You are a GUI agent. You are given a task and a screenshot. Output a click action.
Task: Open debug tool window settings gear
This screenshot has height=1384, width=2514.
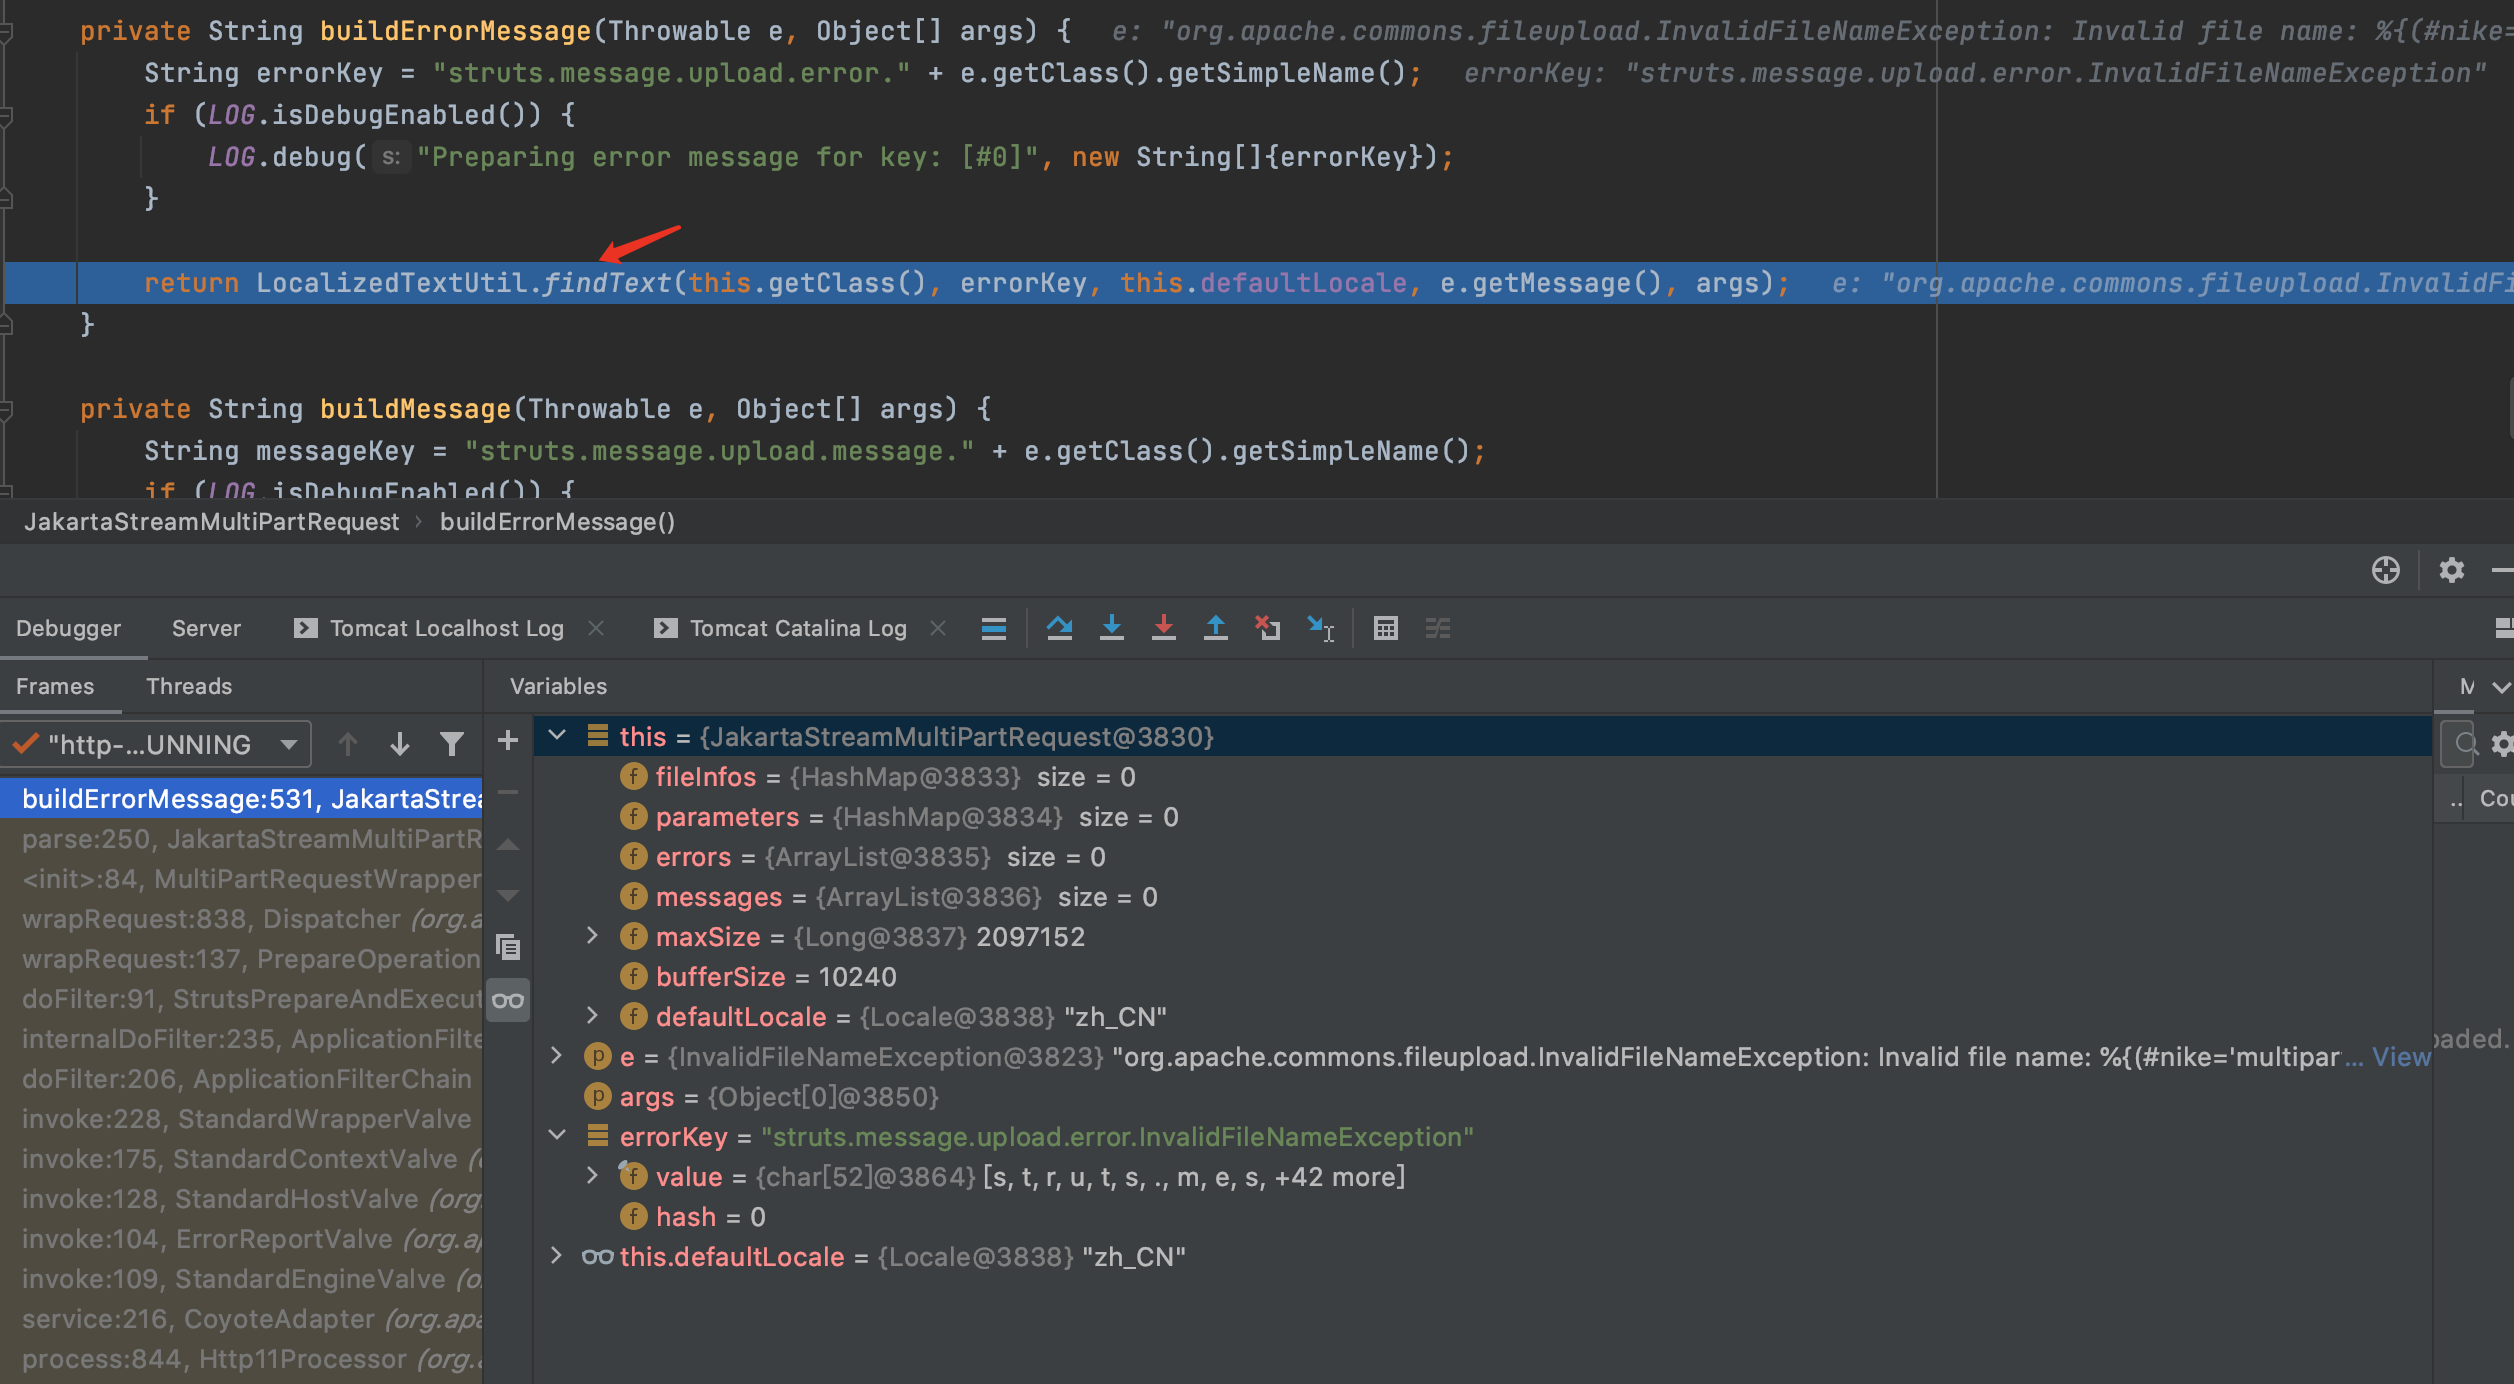click(x=2452, y=570)
